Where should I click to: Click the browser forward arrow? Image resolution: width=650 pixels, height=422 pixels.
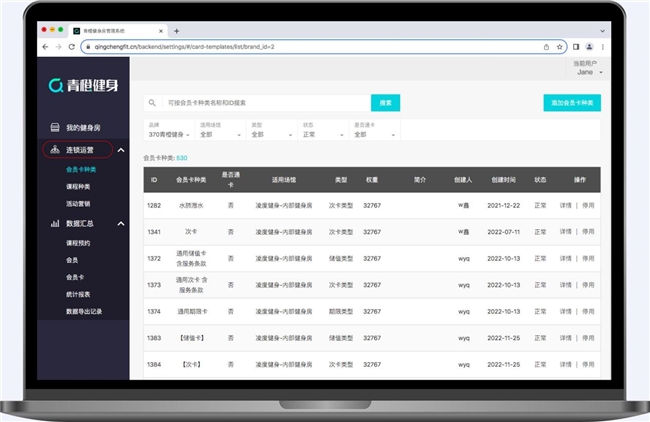click(58, 47)
